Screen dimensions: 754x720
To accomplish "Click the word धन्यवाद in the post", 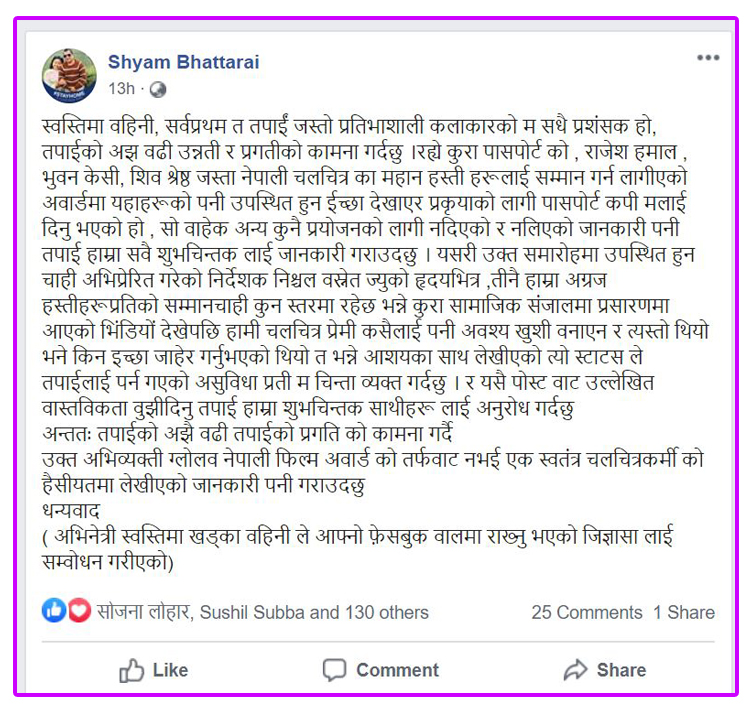I will coord(71,511).
